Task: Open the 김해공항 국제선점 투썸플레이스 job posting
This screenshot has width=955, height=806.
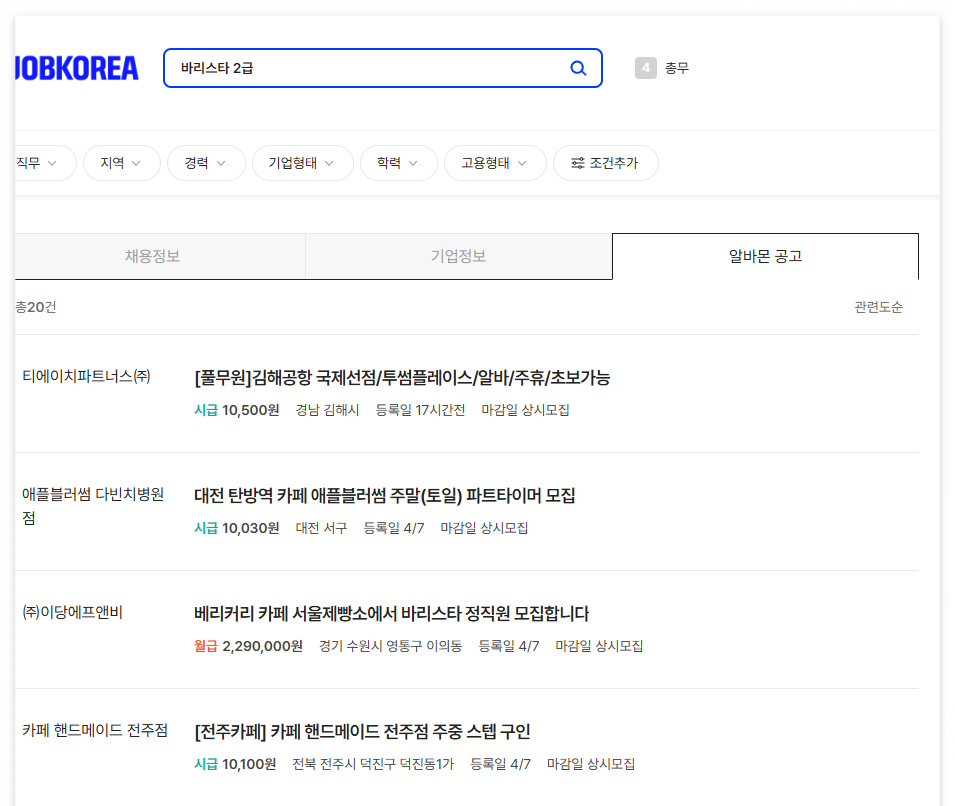Action: 404,378
